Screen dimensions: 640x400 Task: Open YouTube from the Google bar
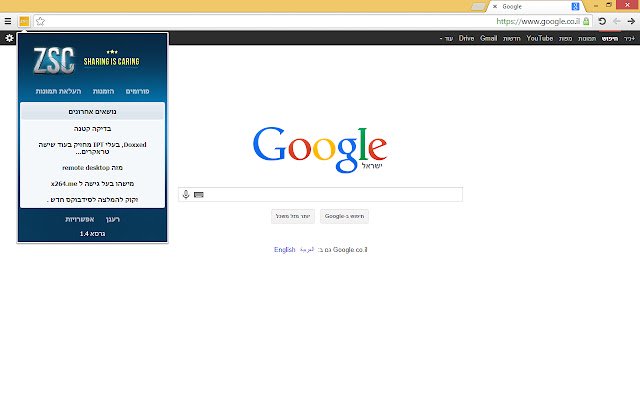coord(540,38)
